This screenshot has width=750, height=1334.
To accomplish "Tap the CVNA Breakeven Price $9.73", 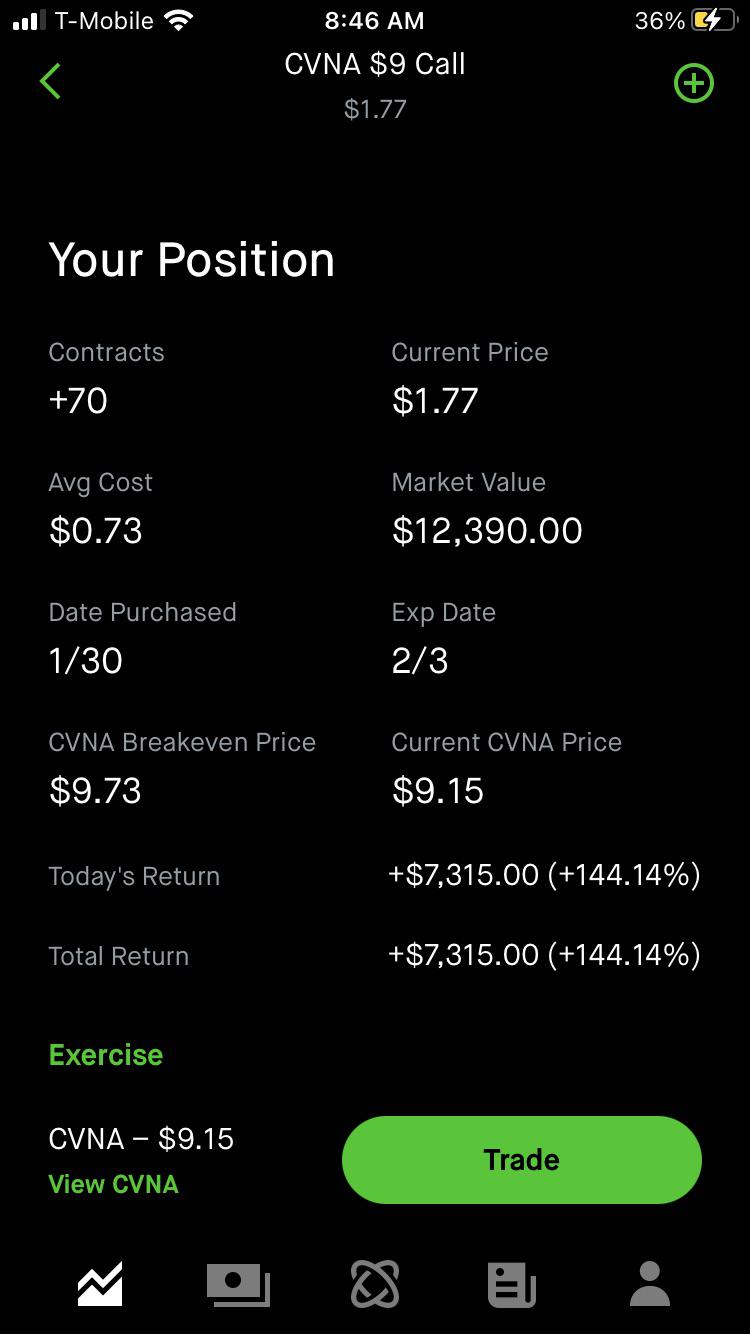I will pos(95,791).
